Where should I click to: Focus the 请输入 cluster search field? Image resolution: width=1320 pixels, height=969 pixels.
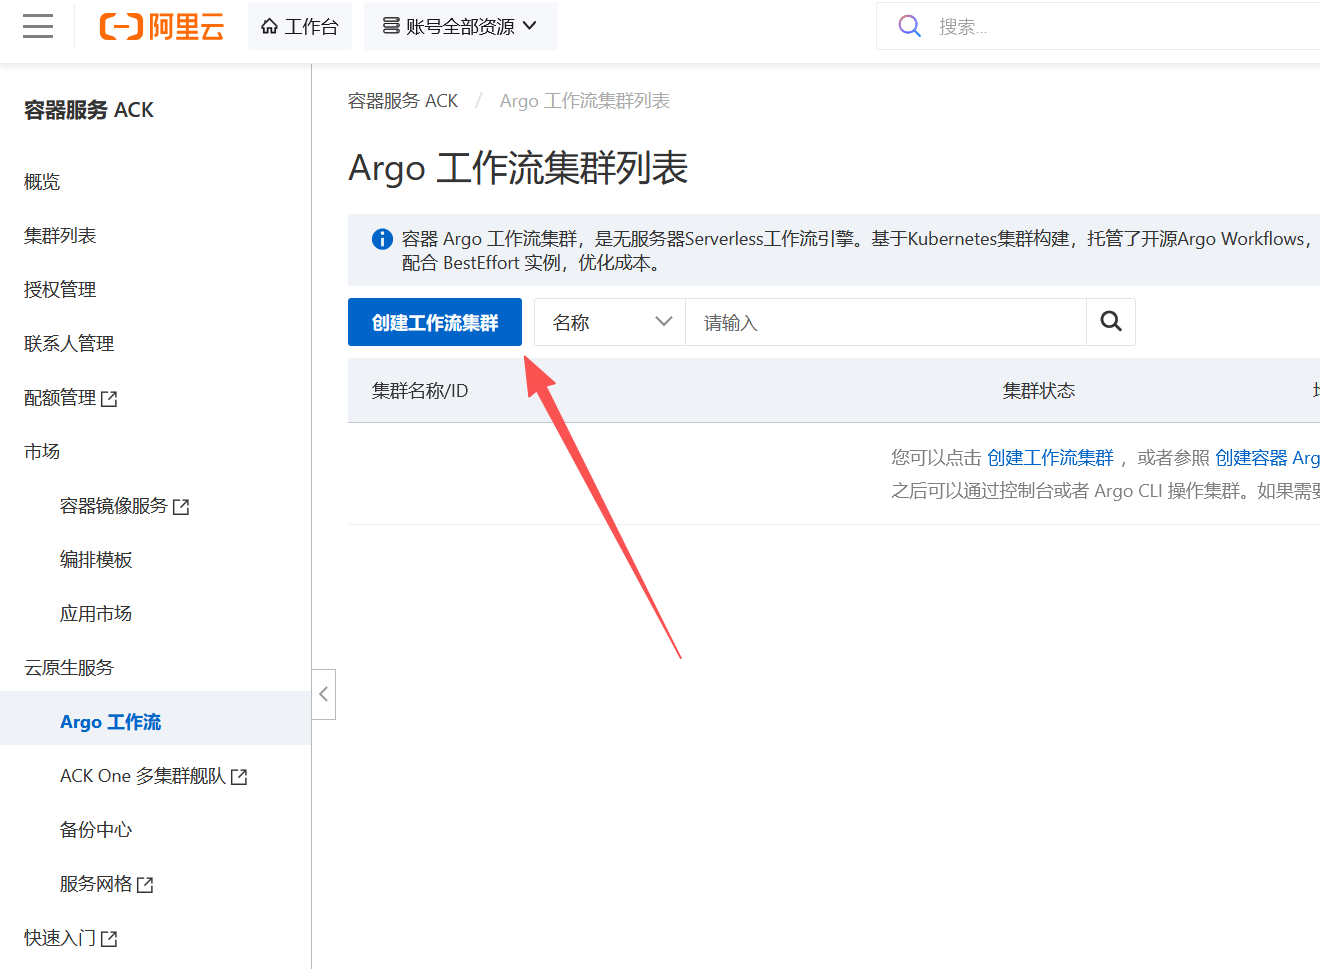tap(886, 322)
